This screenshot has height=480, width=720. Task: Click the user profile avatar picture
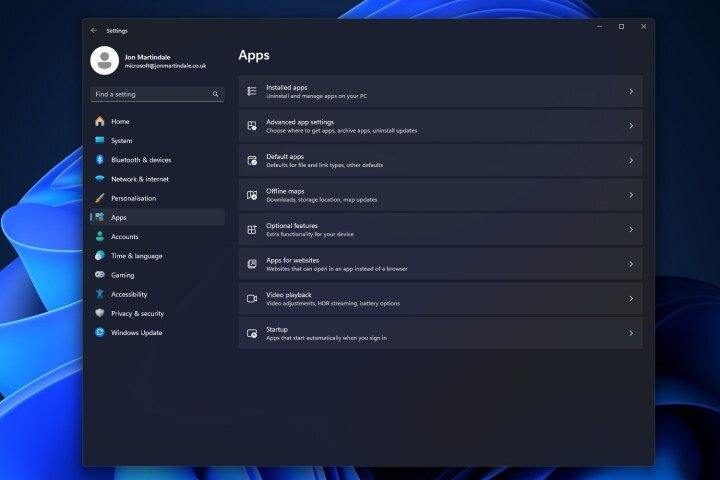pyautogui.click(x=105, y=60)
